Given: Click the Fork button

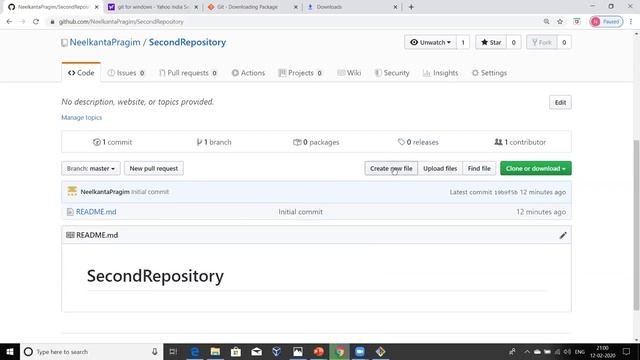Looking at the screenshot, I should pos(542,42).
